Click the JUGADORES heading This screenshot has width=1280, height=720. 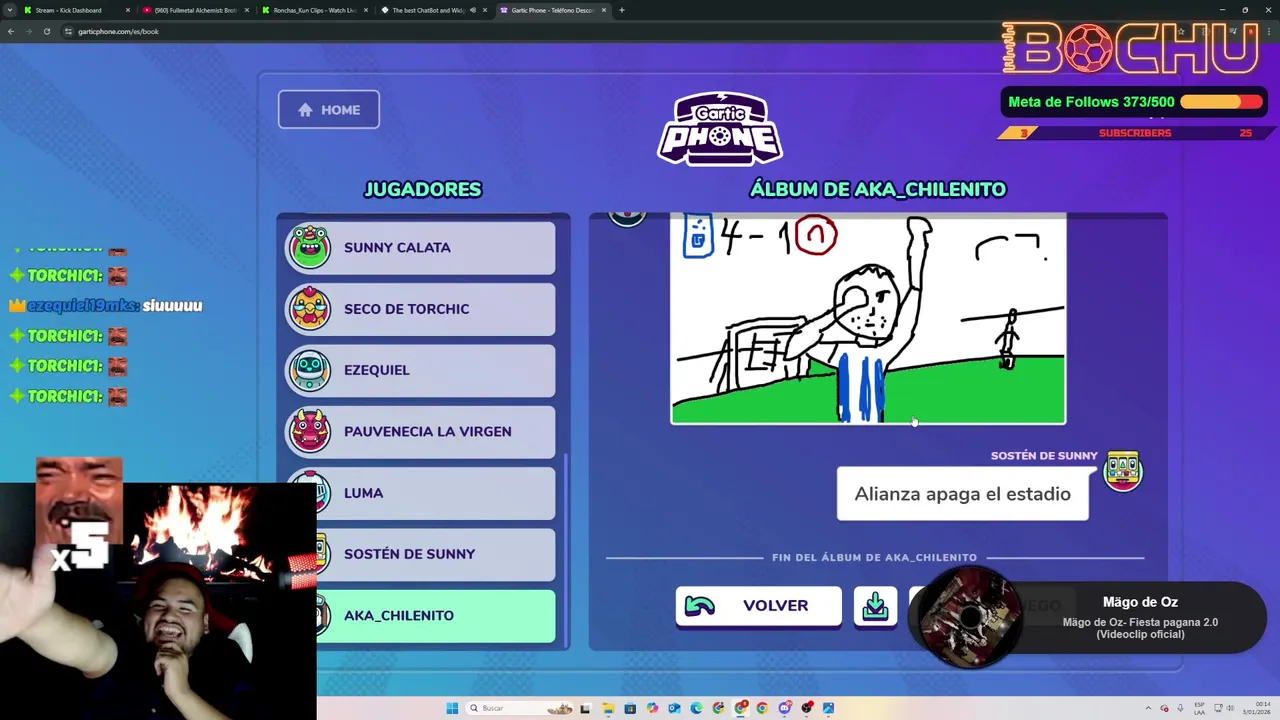[423, 189]
